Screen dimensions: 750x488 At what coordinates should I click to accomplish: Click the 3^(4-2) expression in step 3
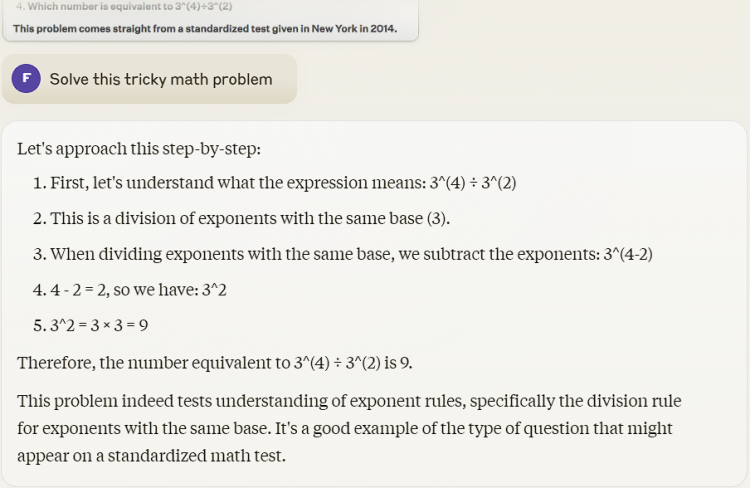click(x=628, y=254)
